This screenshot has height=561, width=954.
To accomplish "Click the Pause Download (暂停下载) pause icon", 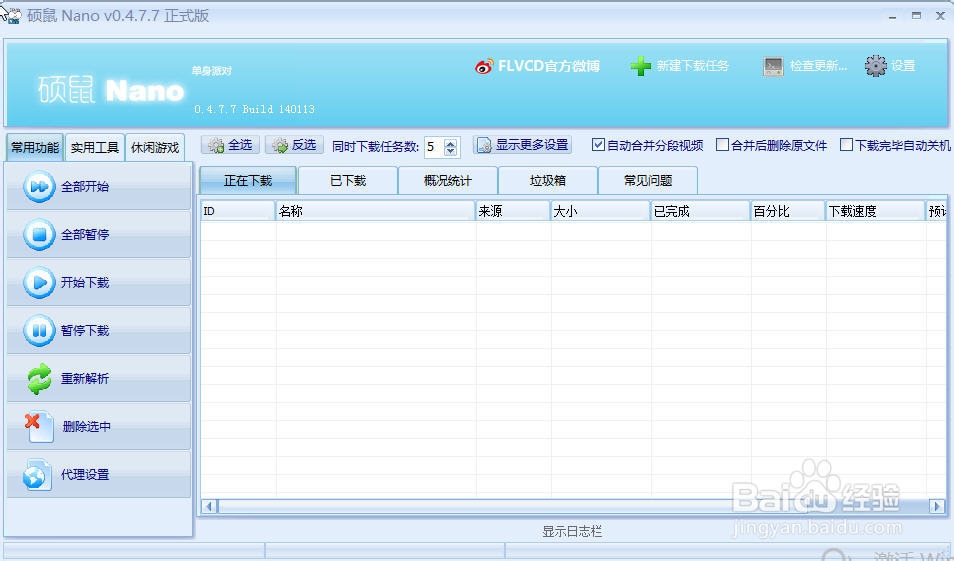I will 39,330.
